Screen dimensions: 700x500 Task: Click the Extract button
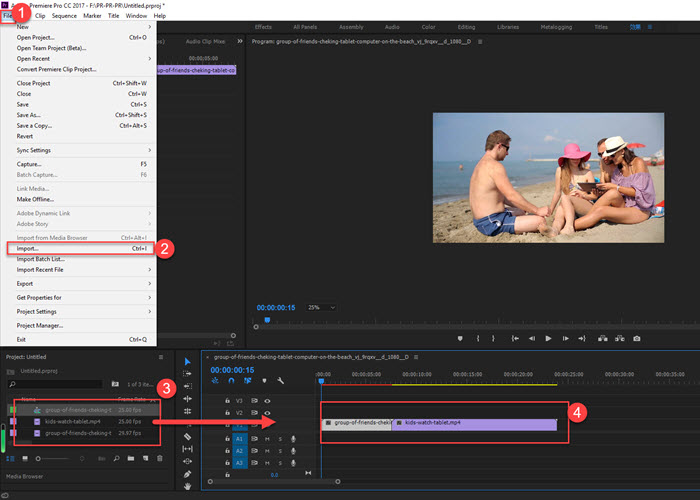pos(620,338)
